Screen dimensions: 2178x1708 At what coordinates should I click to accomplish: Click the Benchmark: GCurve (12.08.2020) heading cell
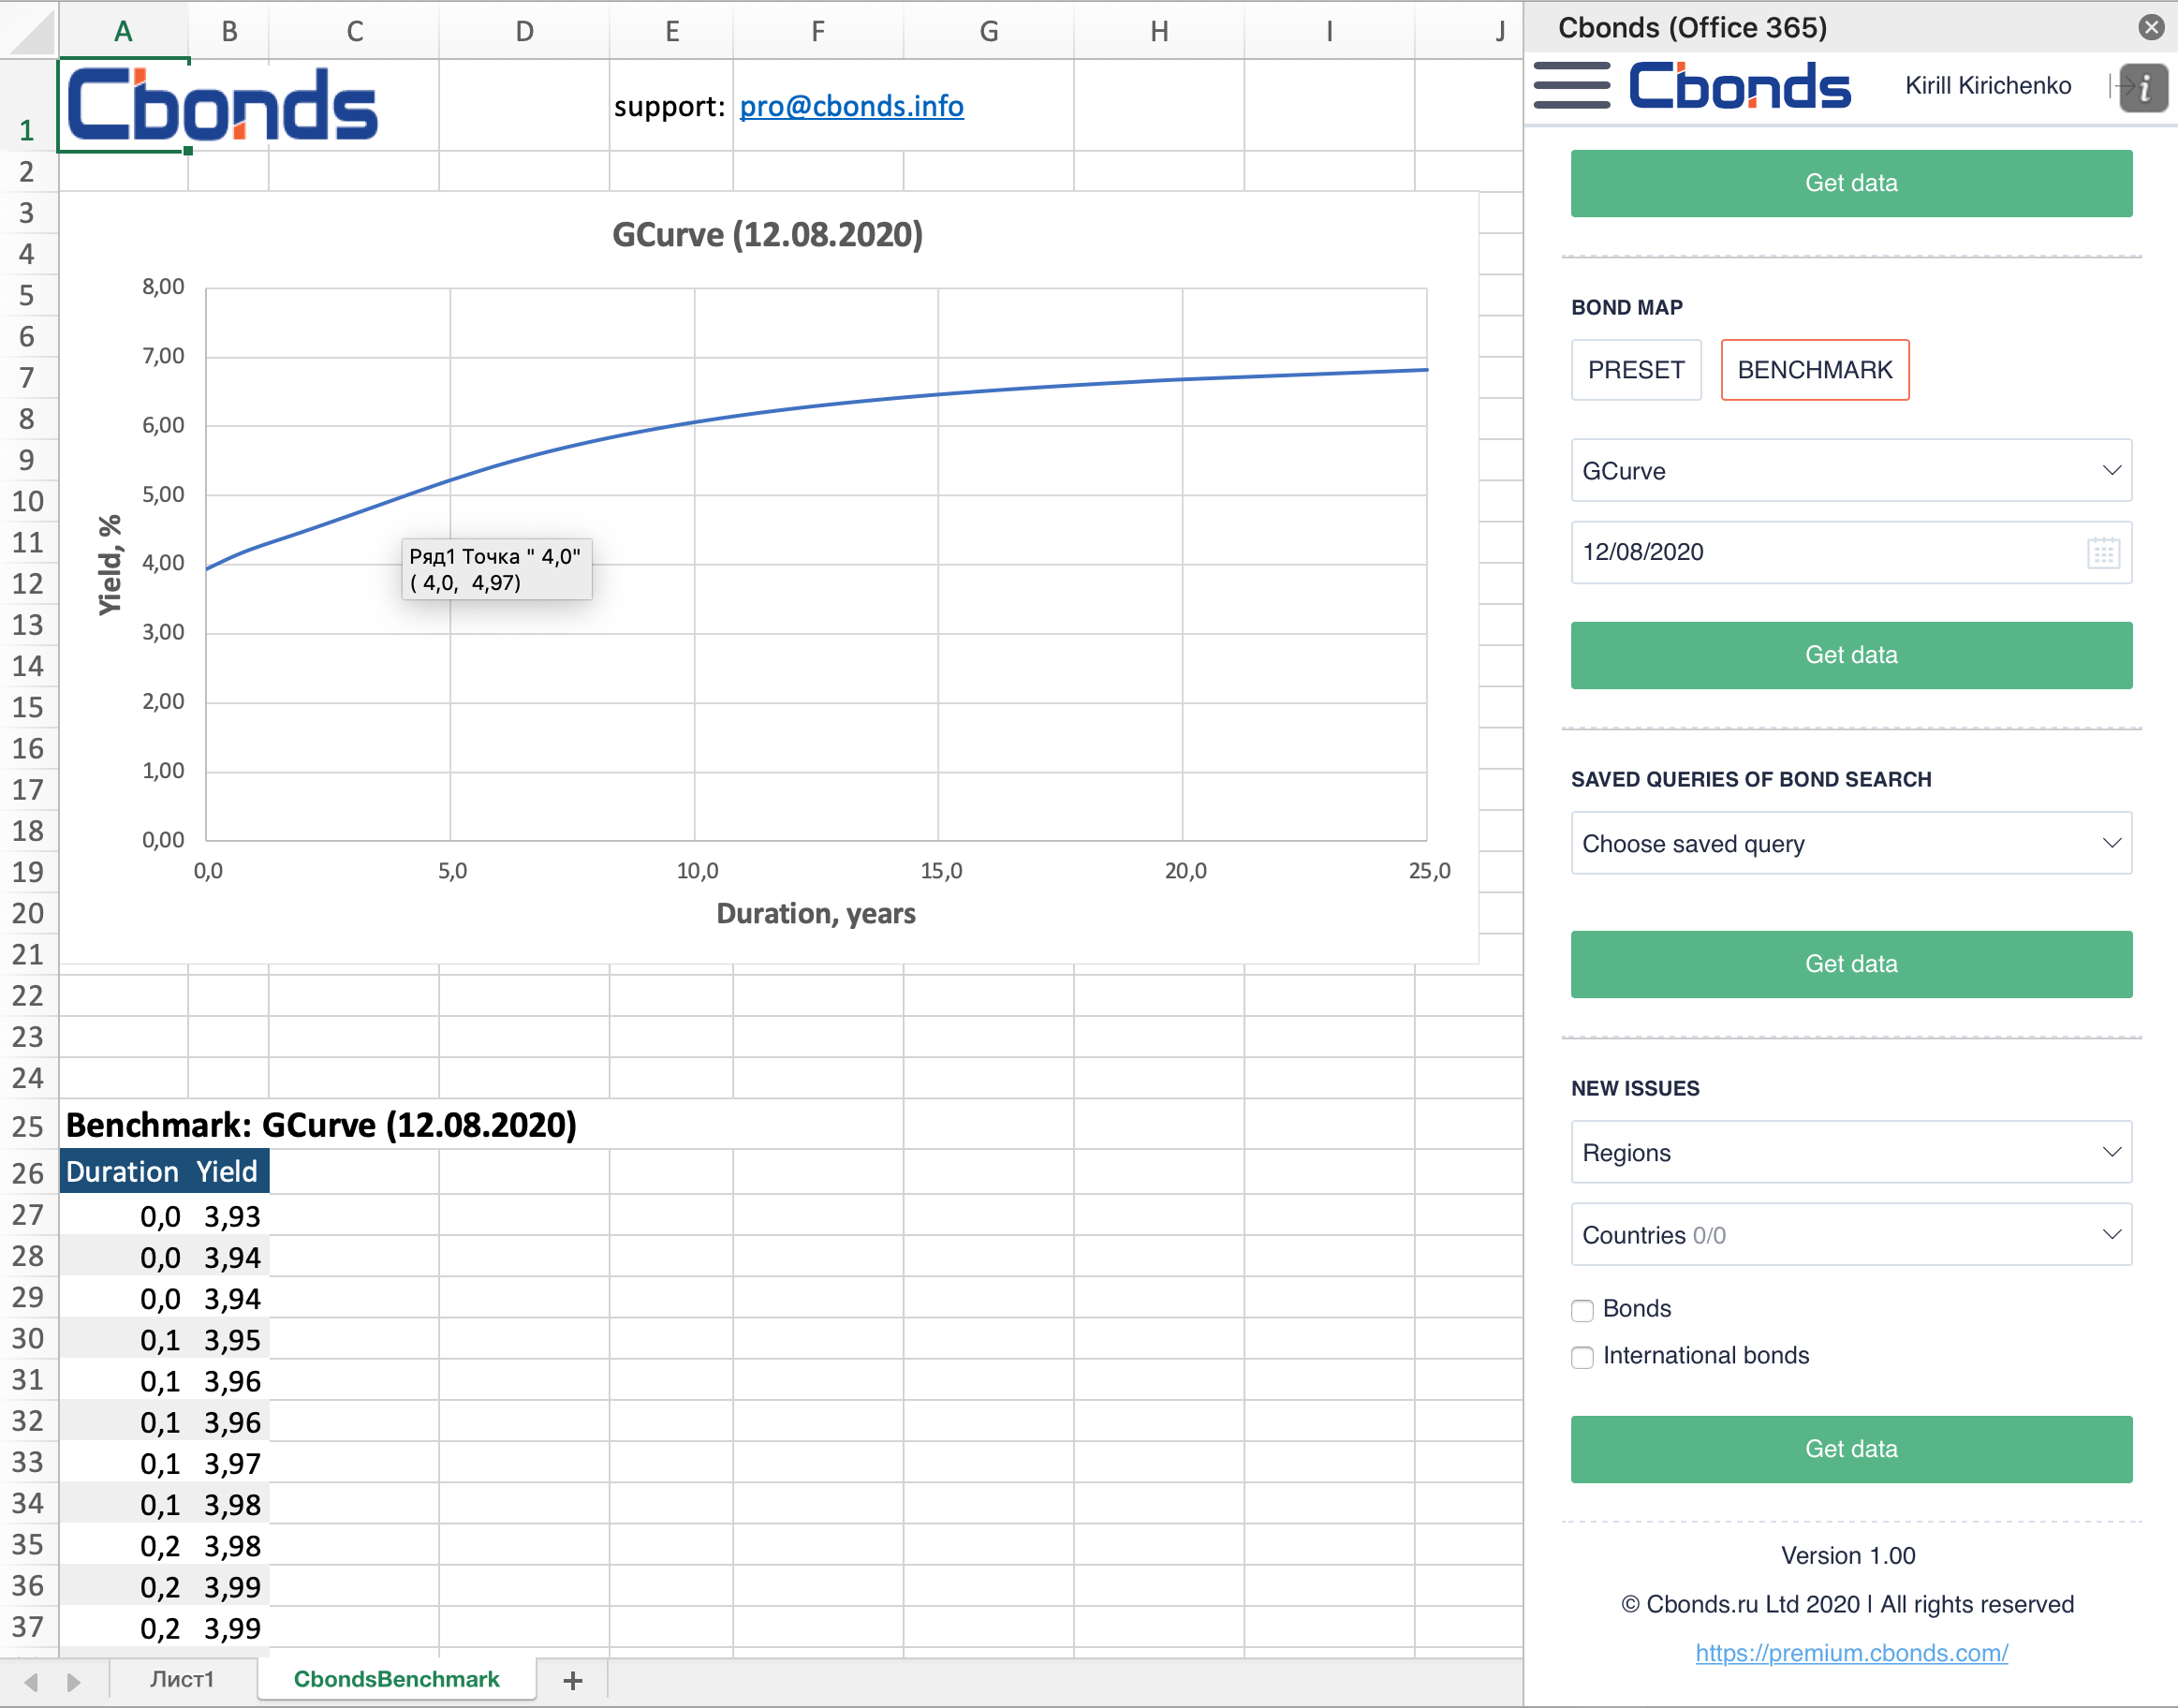[x=321, y=1125]
